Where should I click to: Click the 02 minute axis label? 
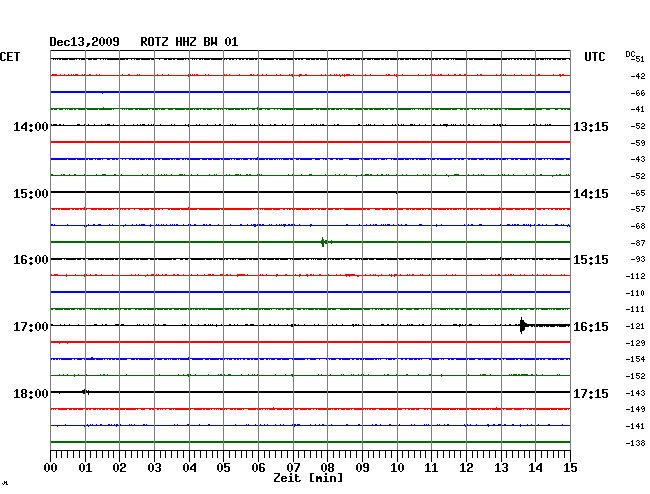(119, 467)
